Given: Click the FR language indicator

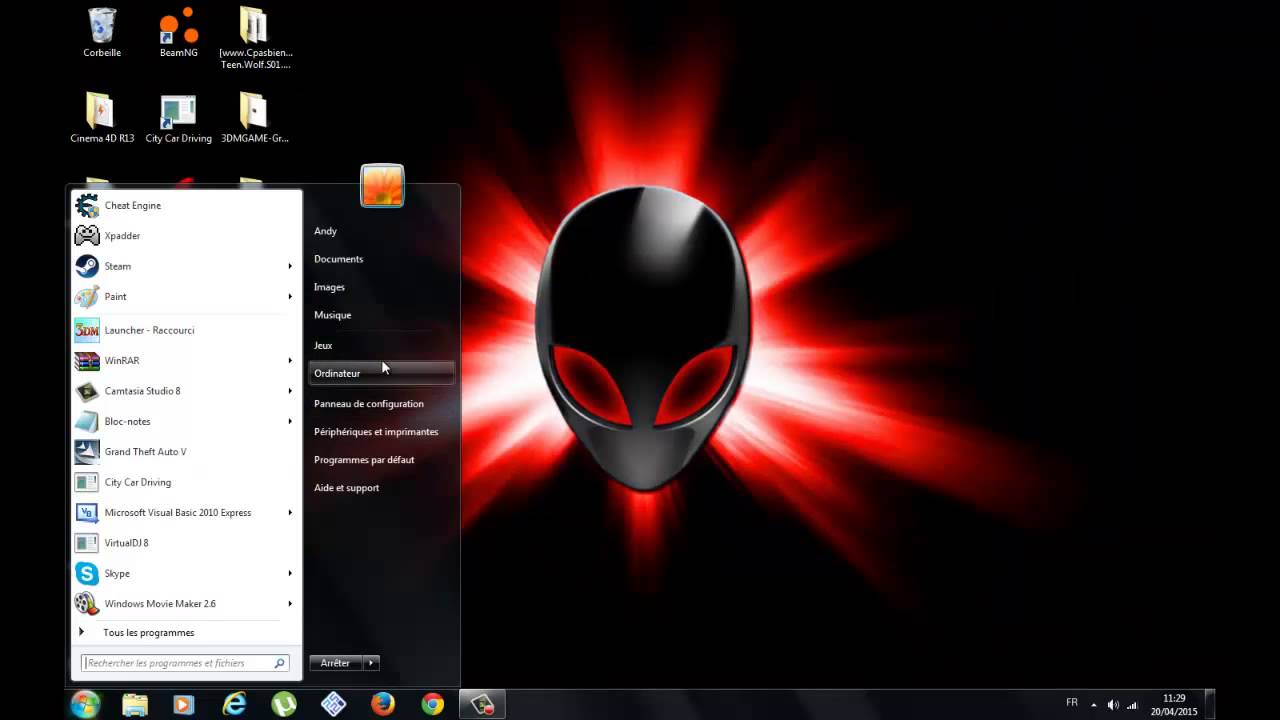Looking at the screenshot, I should 1072,703.
